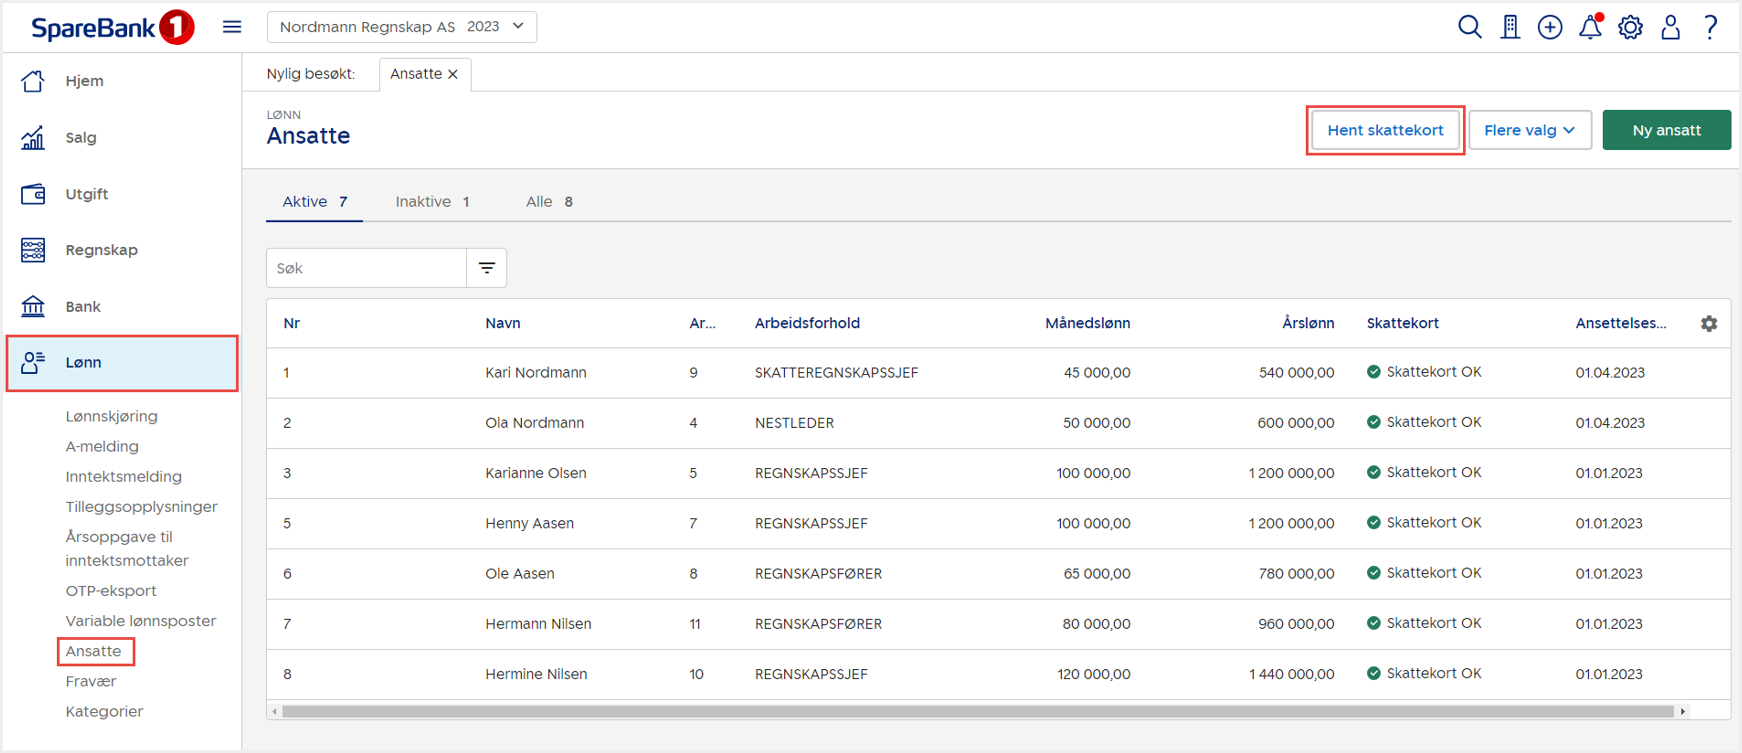
Task: Switch to the Inaktive tab
Action: (432, 202)
